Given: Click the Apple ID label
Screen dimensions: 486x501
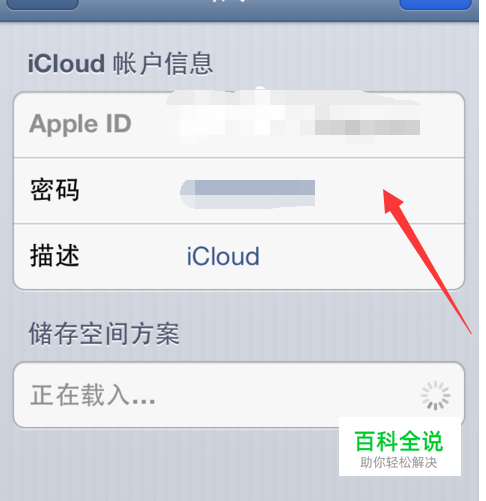Looking at the screenshot, I should pos(80,124).
